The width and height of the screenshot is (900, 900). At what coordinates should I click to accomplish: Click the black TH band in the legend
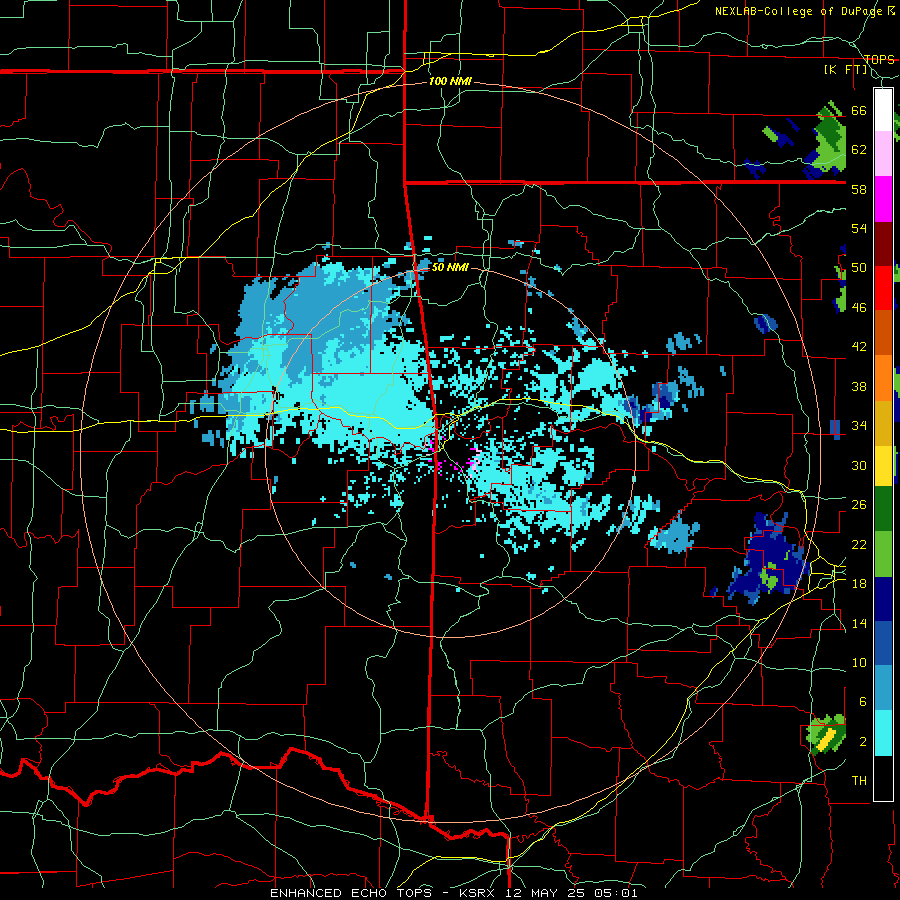[x=883, y=778]
